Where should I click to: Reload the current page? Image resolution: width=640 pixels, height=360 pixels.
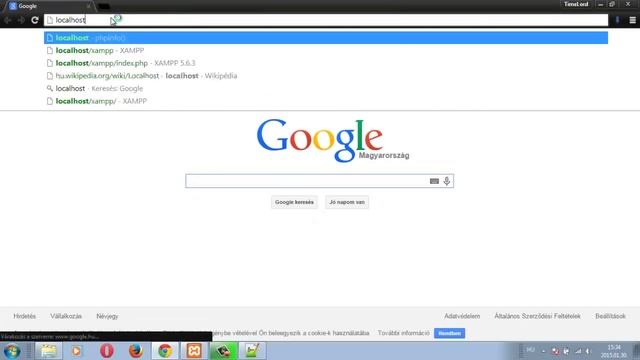coord(35,20)
